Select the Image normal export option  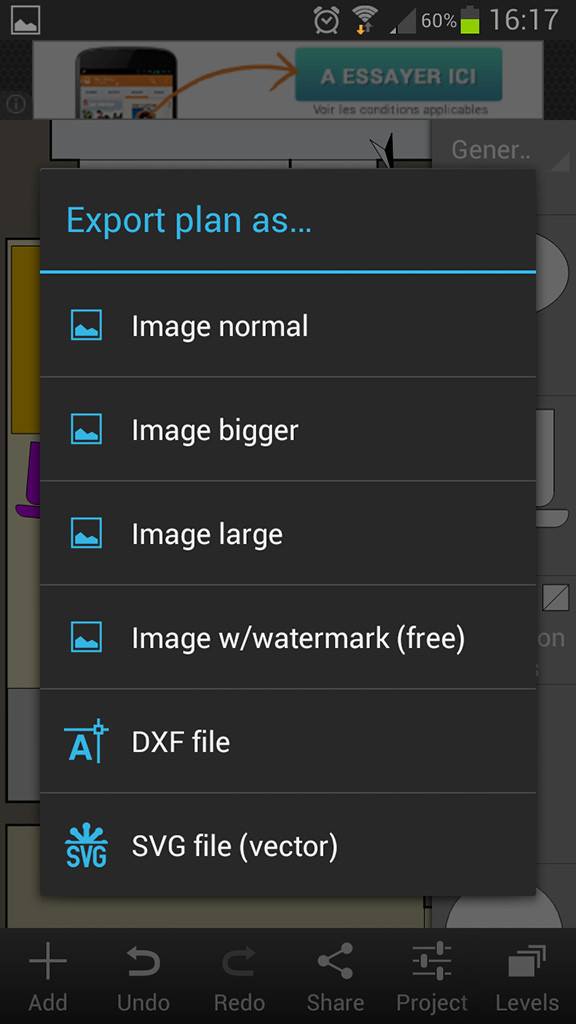(287, 325)
